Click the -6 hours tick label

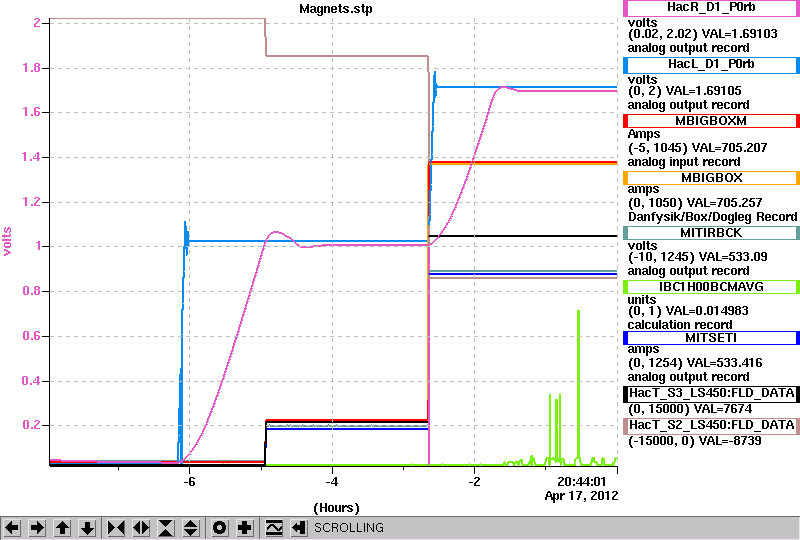[189, 482]
